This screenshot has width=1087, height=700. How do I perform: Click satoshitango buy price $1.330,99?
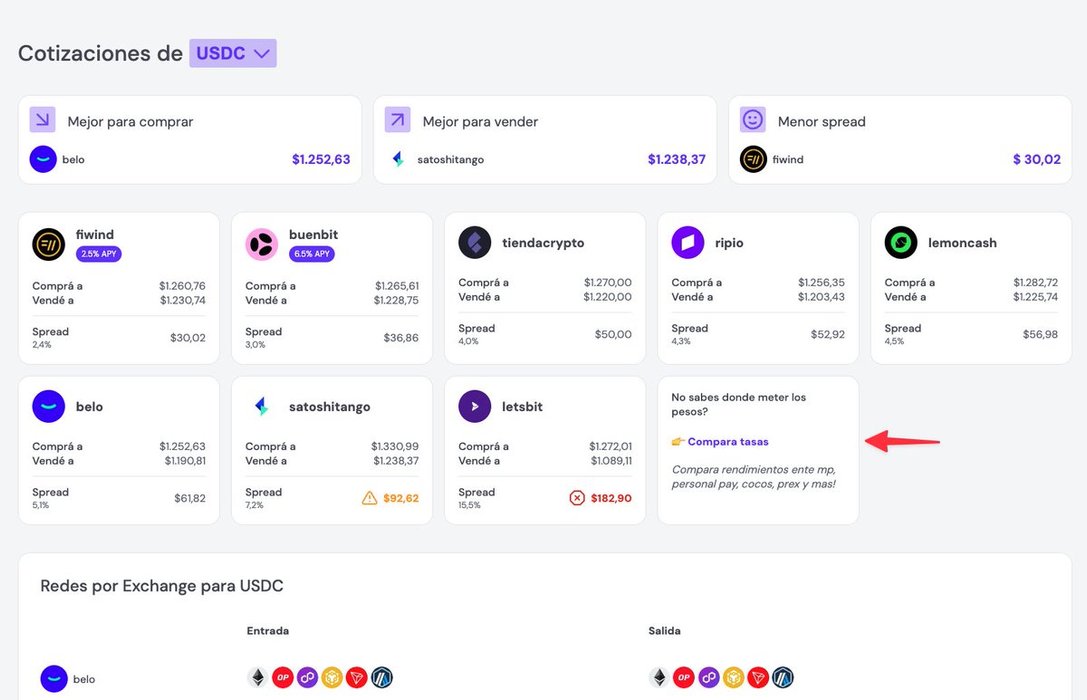[394, 446]
